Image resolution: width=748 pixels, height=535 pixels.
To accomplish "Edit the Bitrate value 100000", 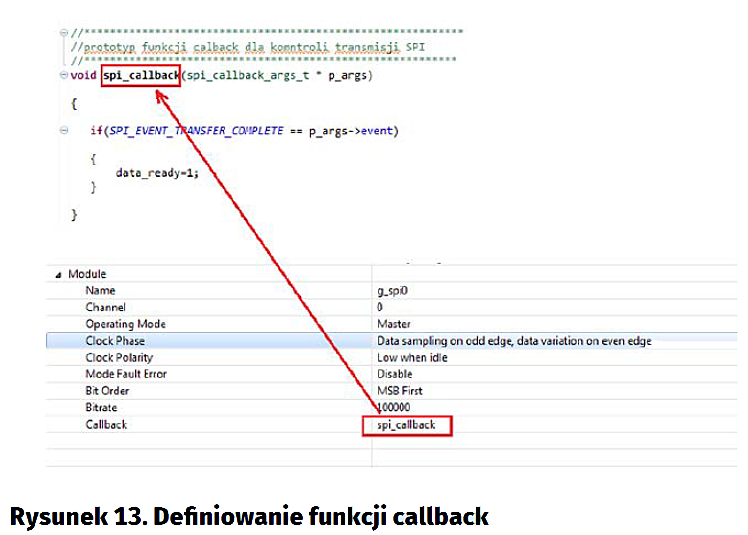I will 396,408.
